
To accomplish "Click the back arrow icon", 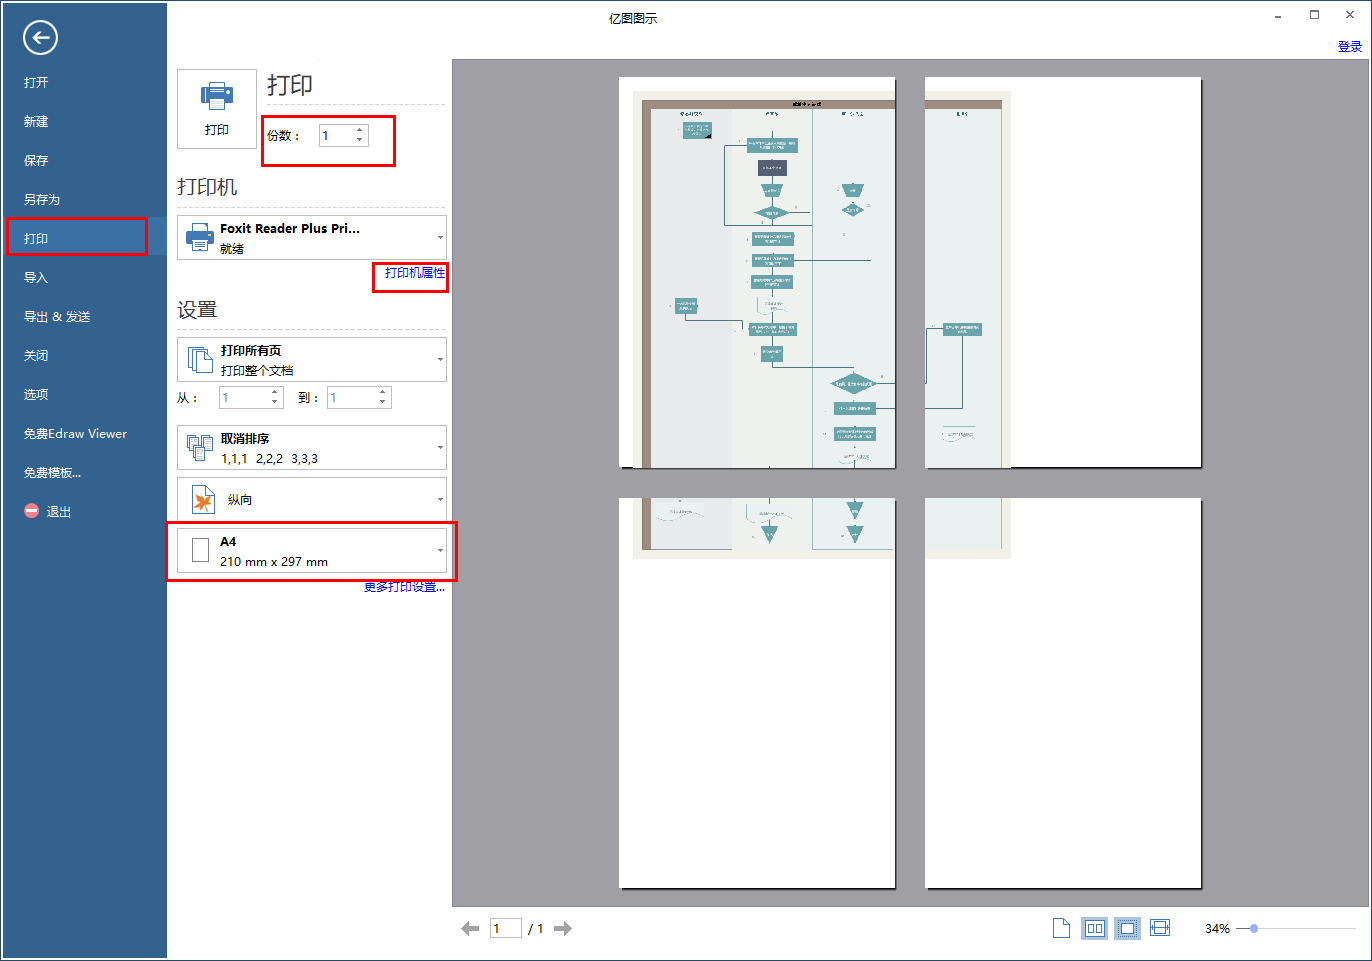I will click(x=40, y=38).
